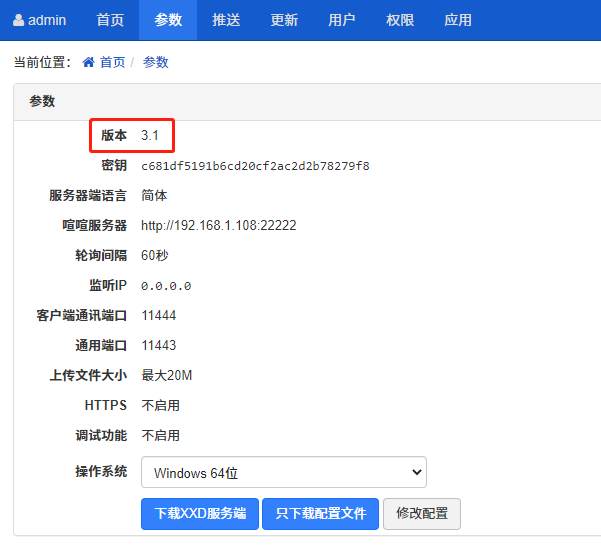Click the home icon in the breadcrumb
The image size is (601, 551).
point(89,62)
